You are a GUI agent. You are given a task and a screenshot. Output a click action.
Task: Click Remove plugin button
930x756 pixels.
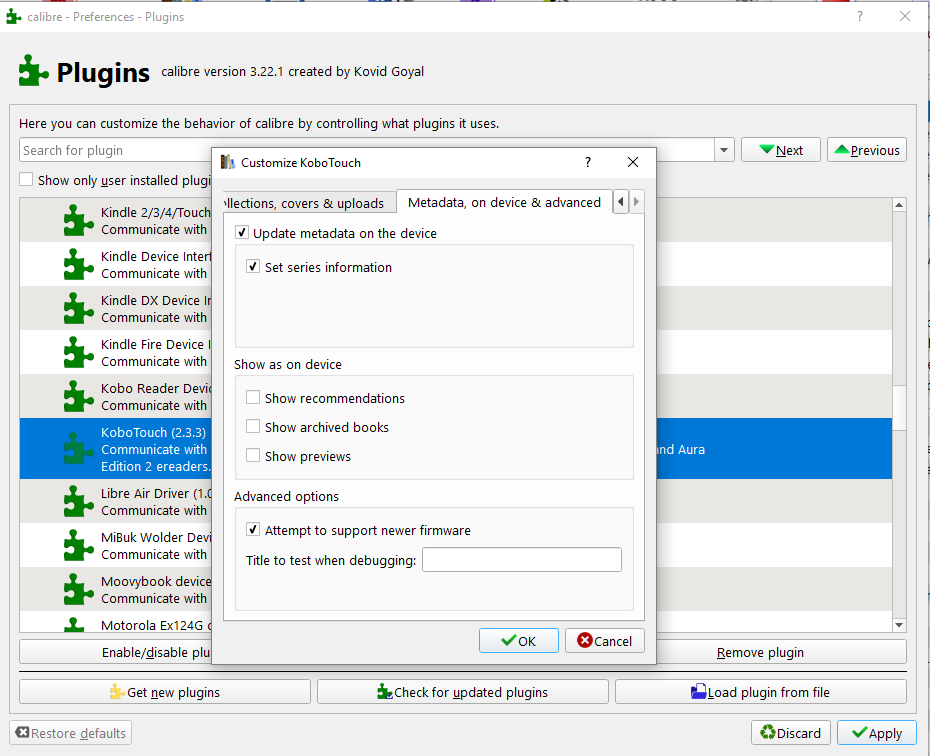tap(781, 652)
